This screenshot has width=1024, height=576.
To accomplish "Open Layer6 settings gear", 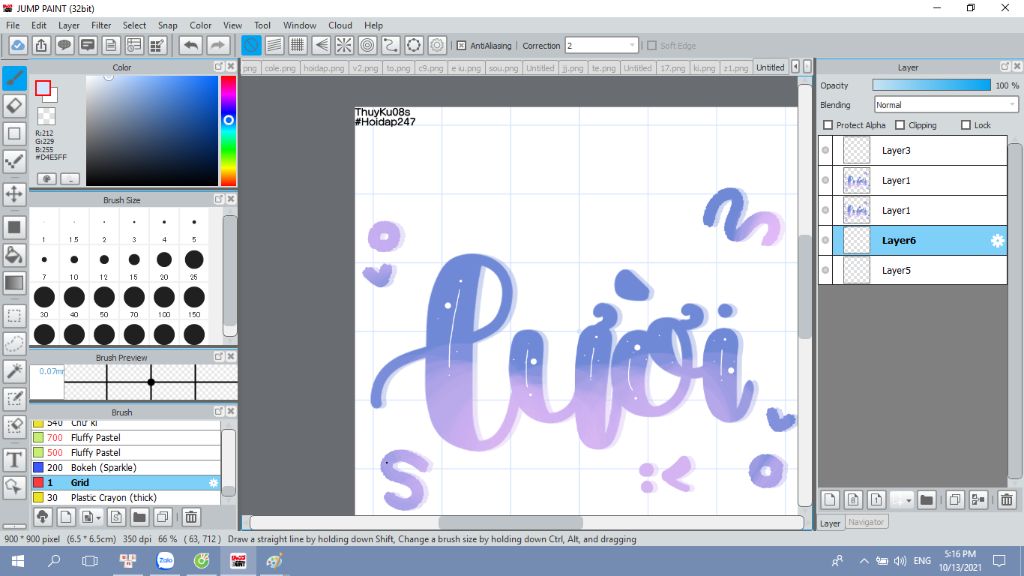I will pyautogui.click(x=997, y=241).
